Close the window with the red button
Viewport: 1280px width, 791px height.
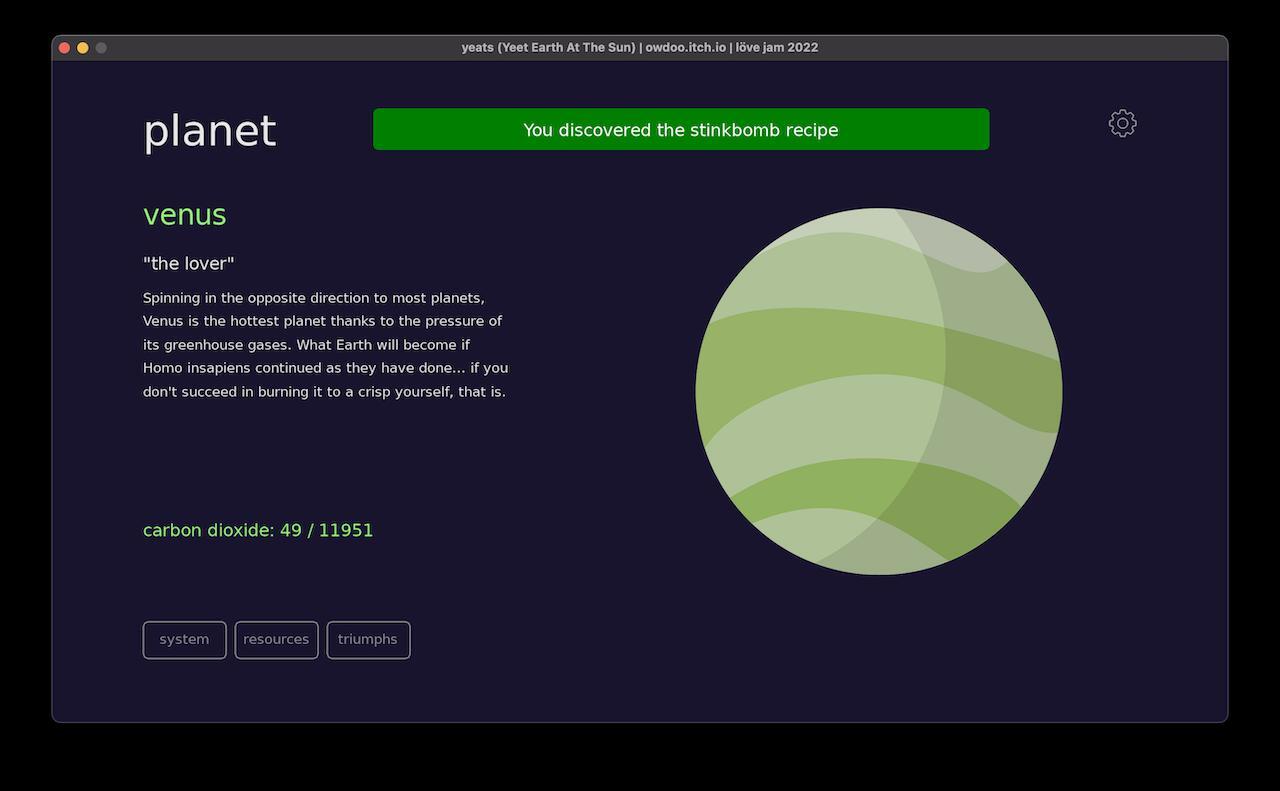pyautogui.click(x=65, y=48)
